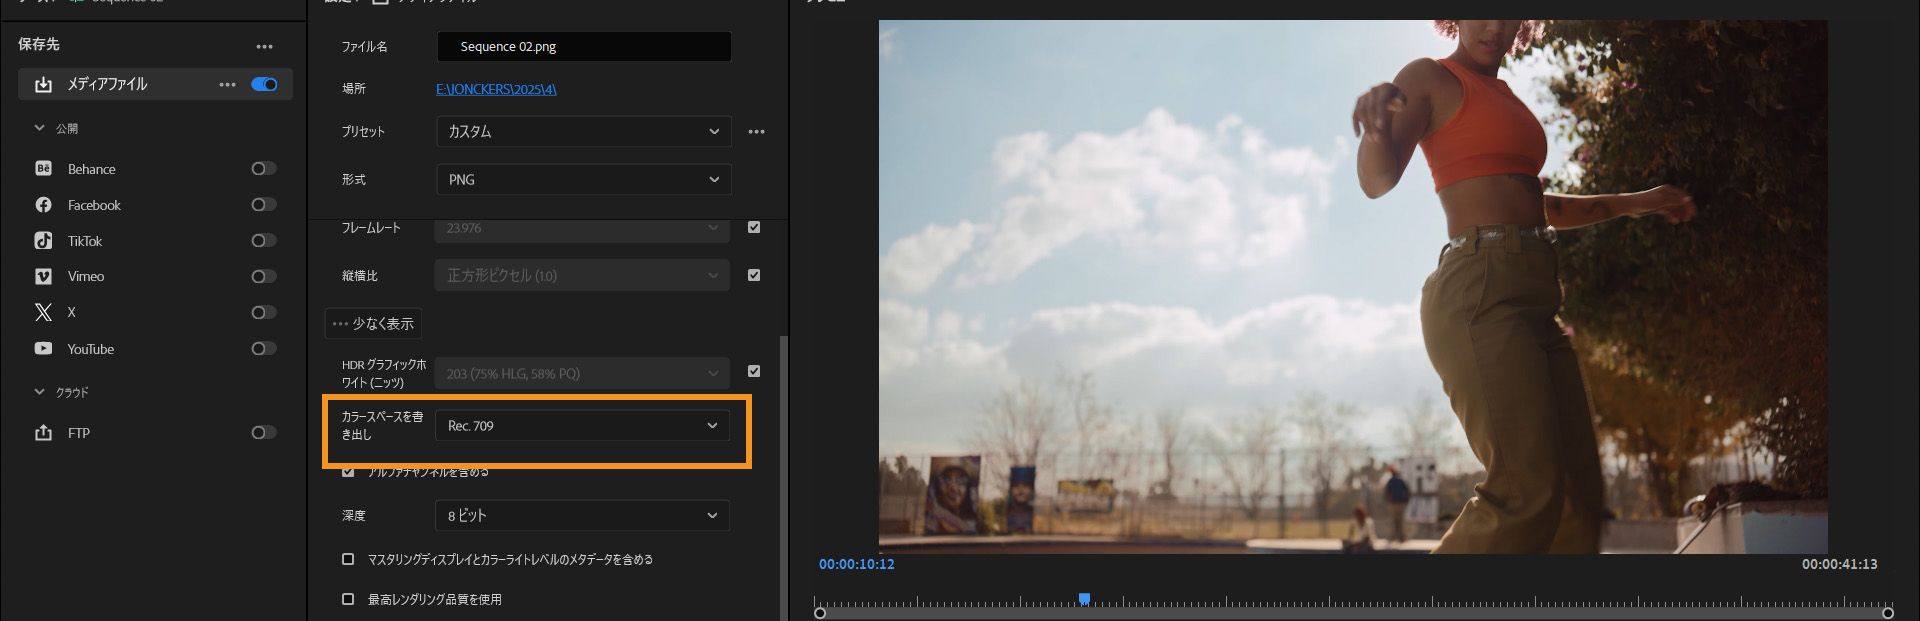Click the out-point handle on preview timeline
This screenshot has width=1920, height=621.
pyautogui.click(x=1888, y=613)
